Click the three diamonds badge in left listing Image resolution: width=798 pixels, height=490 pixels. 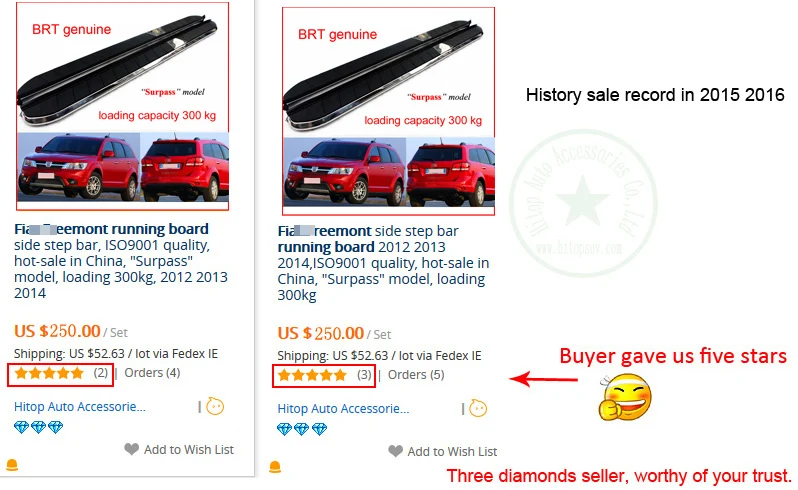click(x=38, y=428)
